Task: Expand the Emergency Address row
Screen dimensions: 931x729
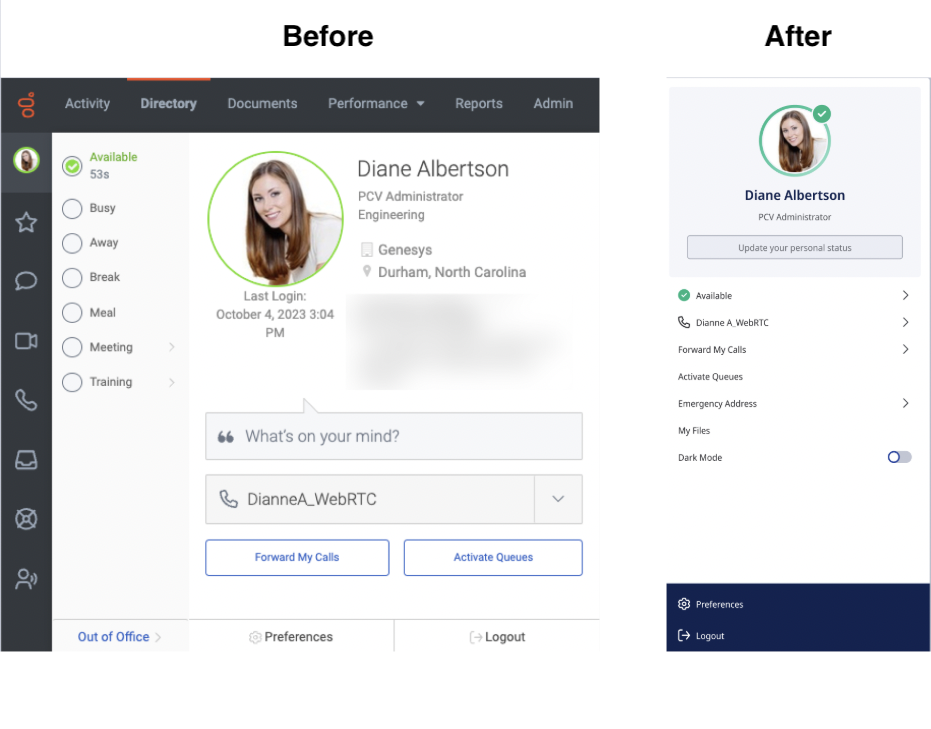Action: tap(906, 403)
